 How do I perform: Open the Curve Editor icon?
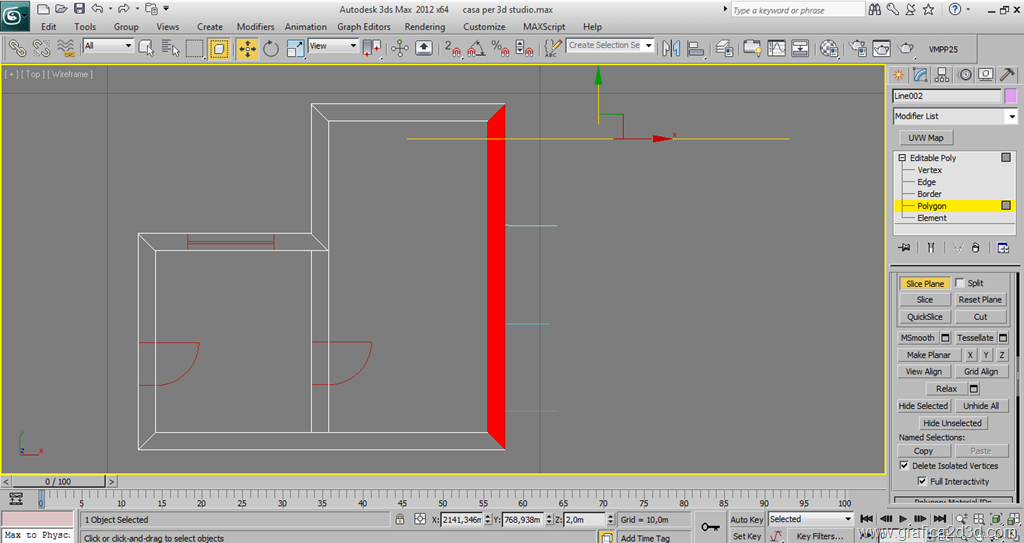tap(777, 48)
